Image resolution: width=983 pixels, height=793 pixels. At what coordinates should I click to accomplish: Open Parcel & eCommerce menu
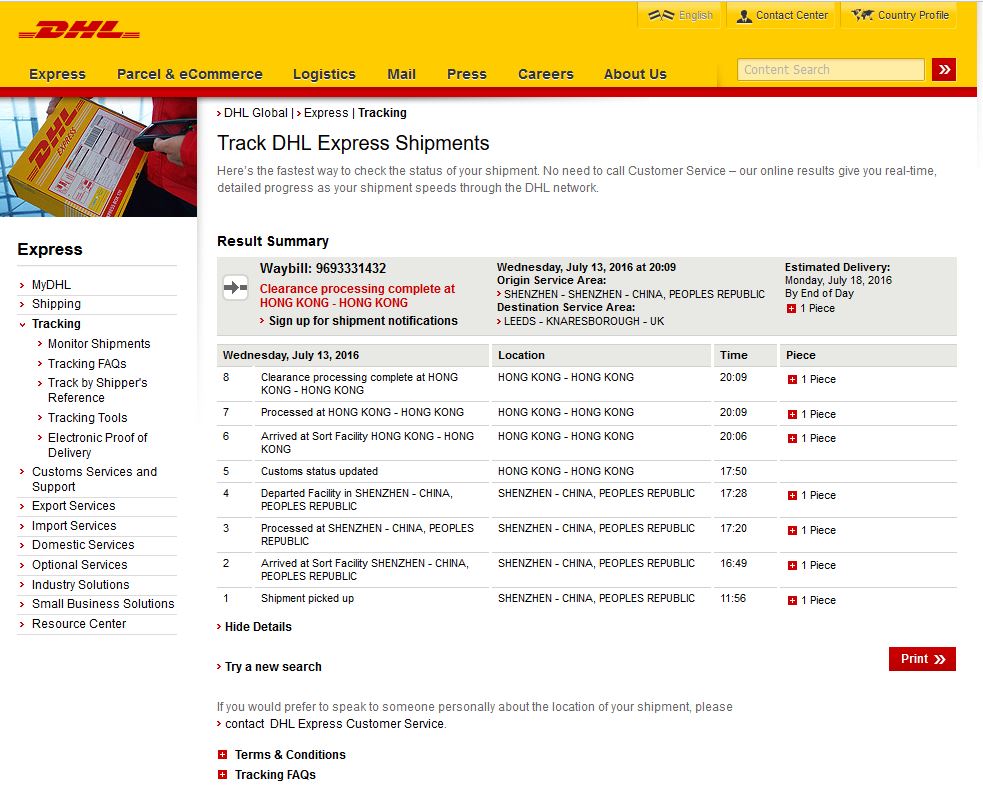[189, 74]
